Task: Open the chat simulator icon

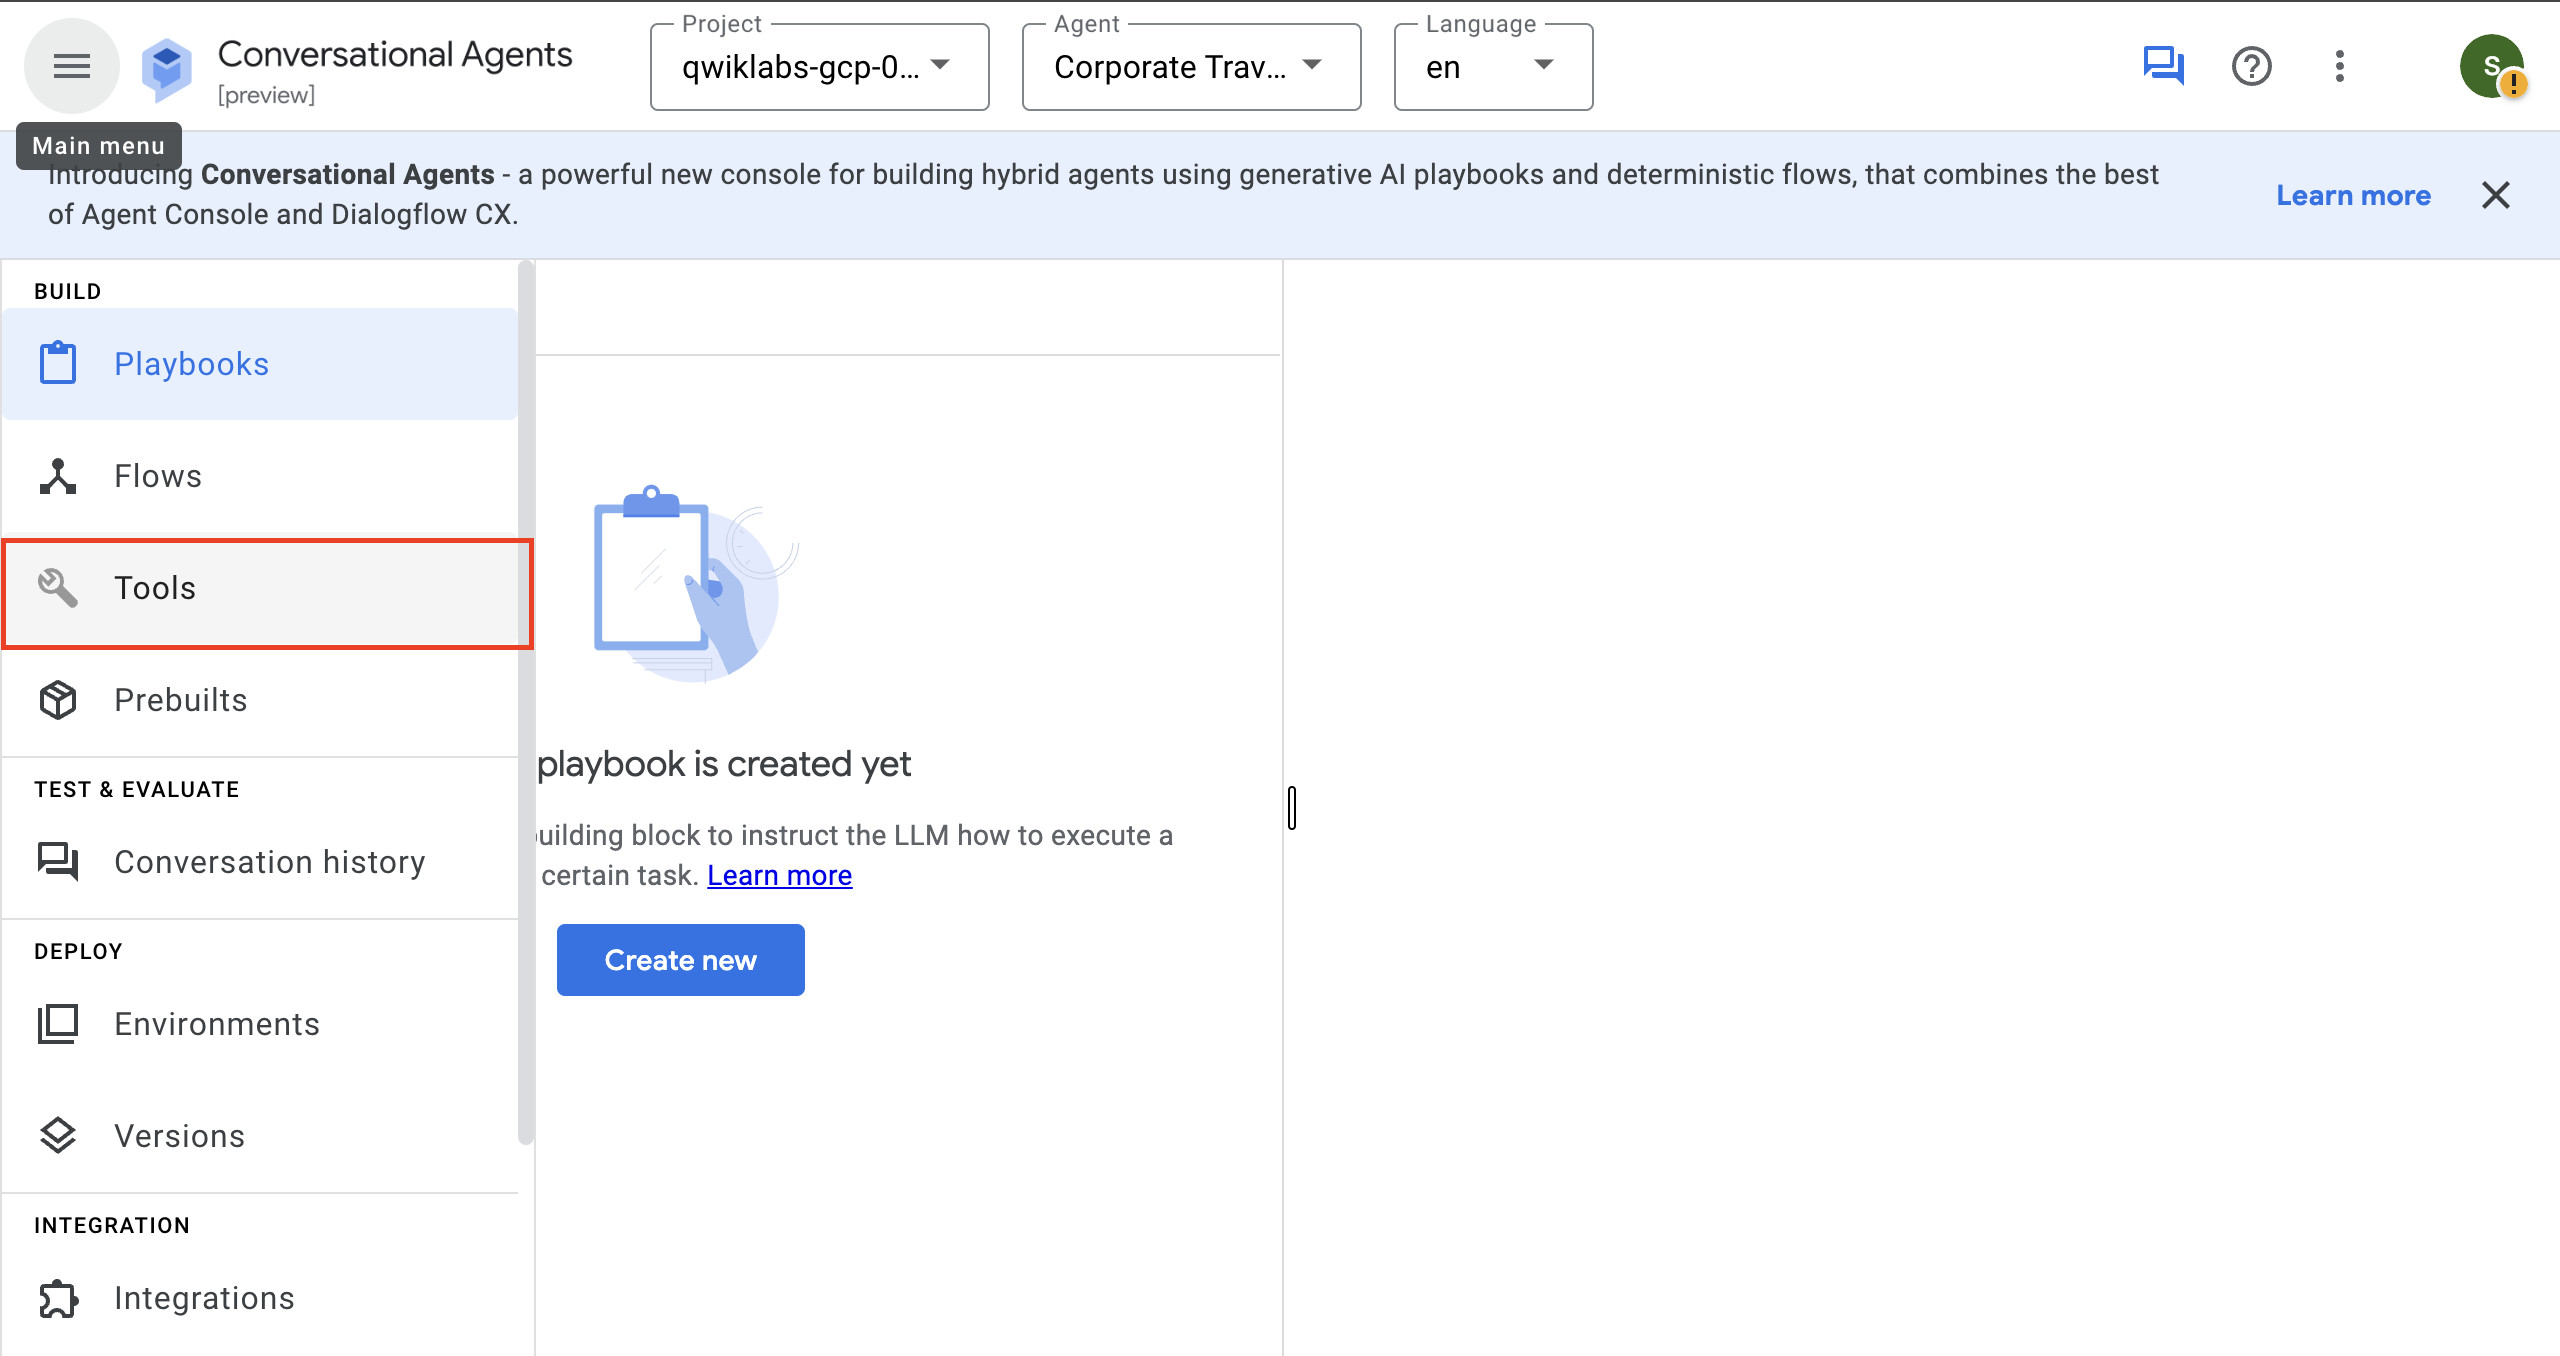Action: pos(2163,66)
